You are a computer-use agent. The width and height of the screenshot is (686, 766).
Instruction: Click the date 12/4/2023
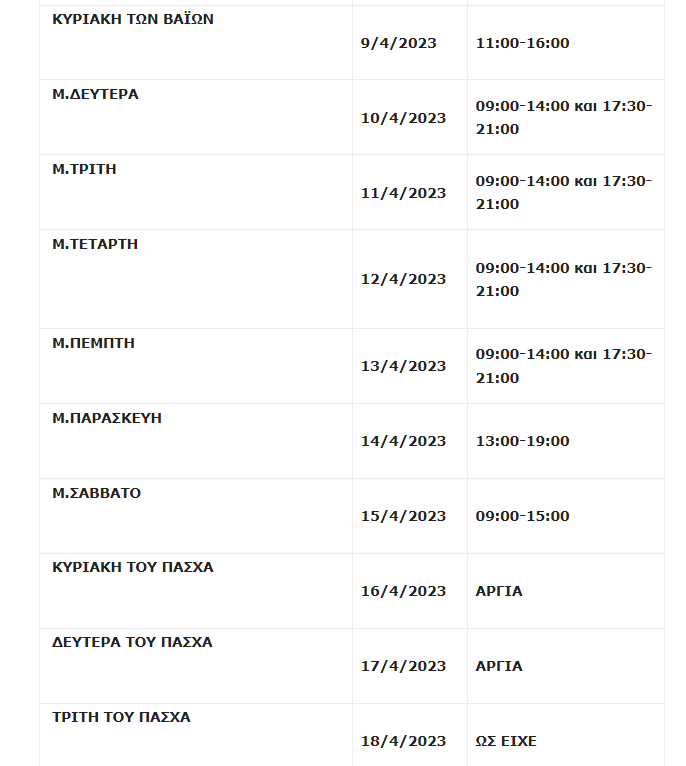click(x=403, y=279)
